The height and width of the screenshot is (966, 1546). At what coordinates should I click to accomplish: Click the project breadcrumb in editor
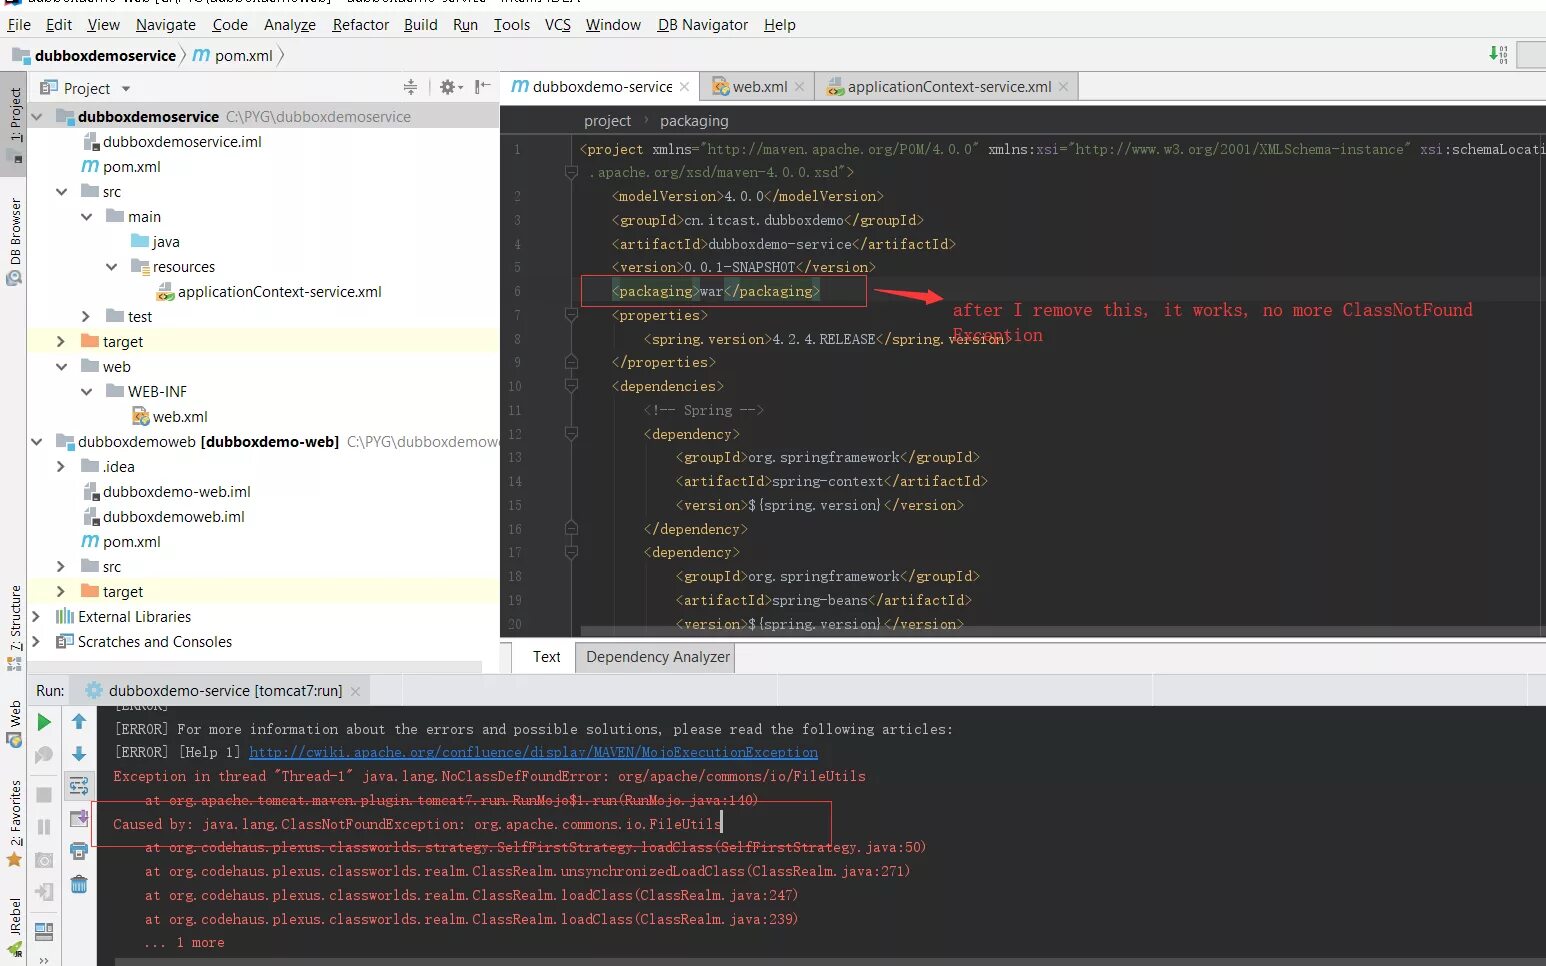tap(607, 121)
